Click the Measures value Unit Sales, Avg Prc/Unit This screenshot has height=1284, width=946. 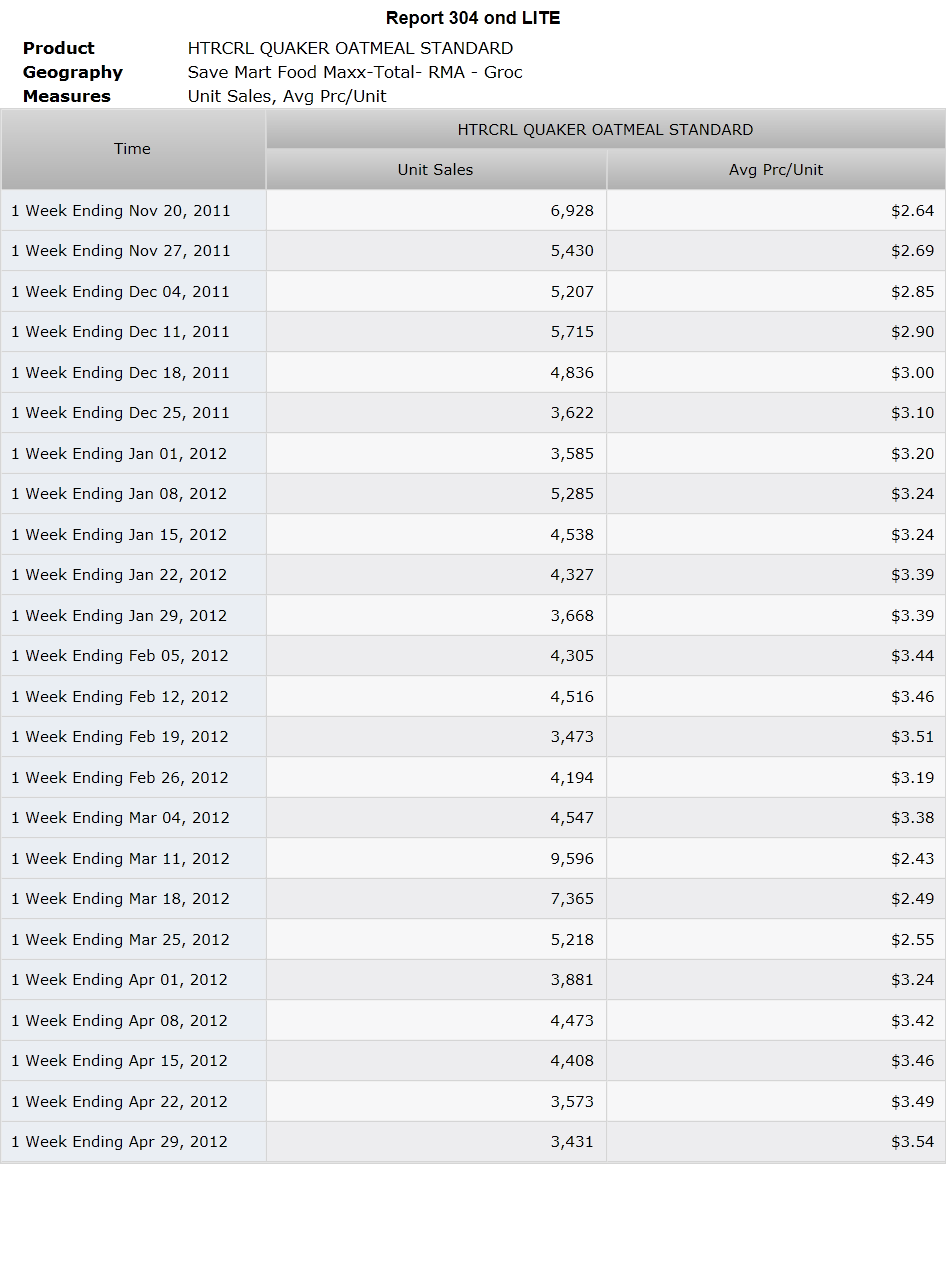point(287,96)
